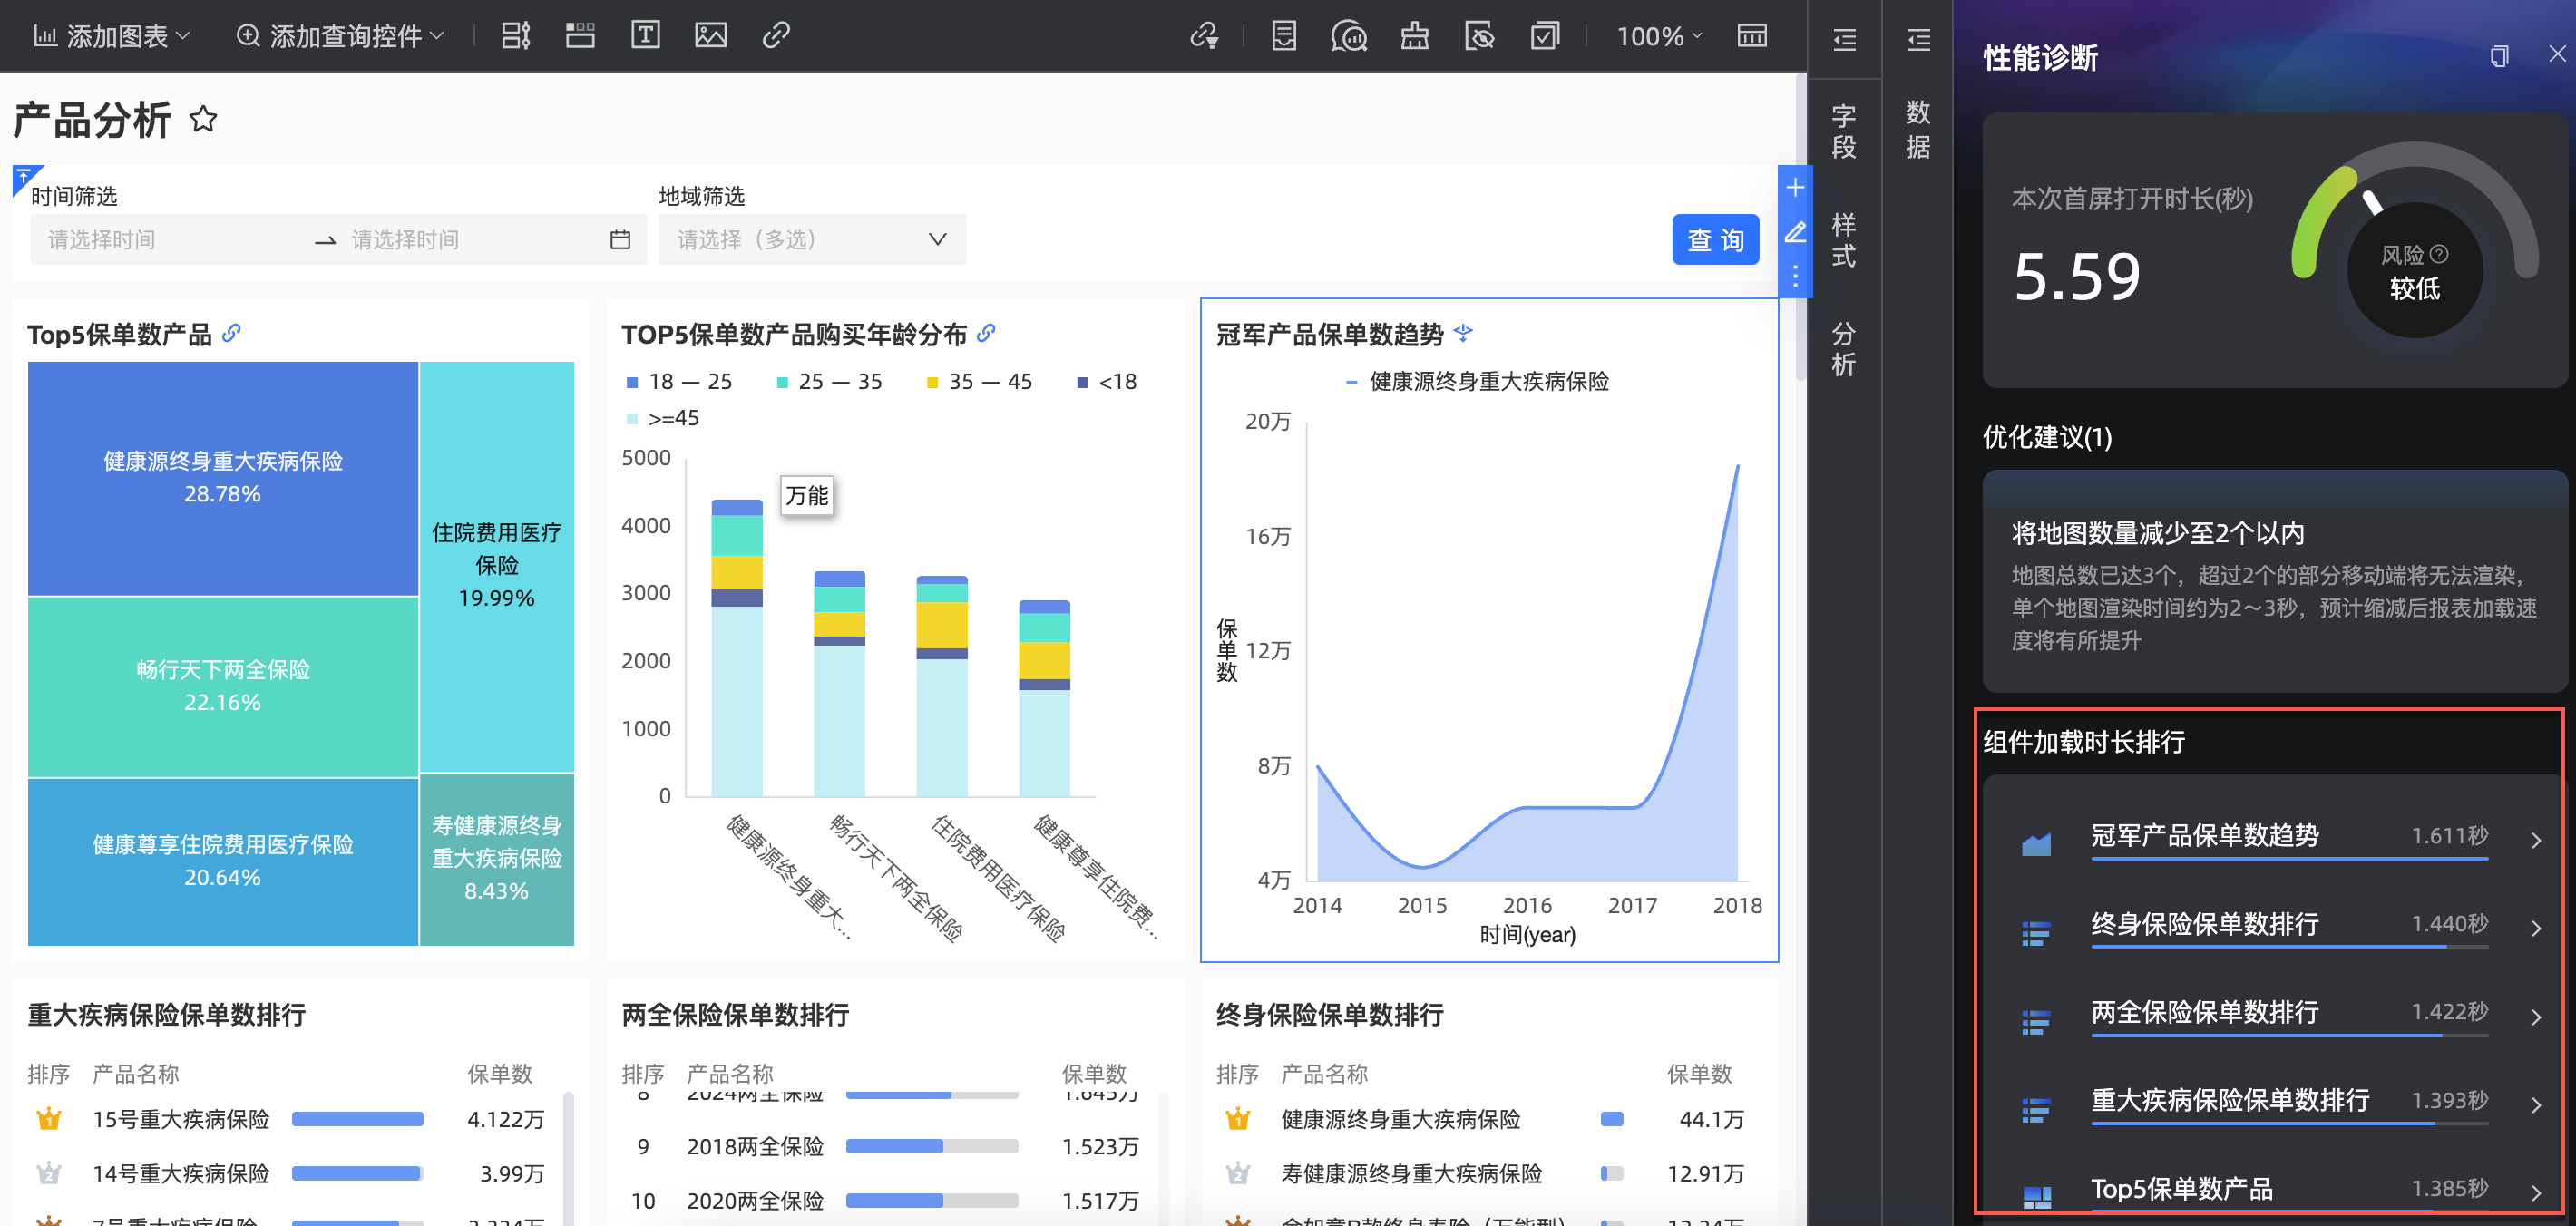This screenshot has width=2576, height=1226.
Task: Click the 风险 help question icon
Action: click(2439, 254)
